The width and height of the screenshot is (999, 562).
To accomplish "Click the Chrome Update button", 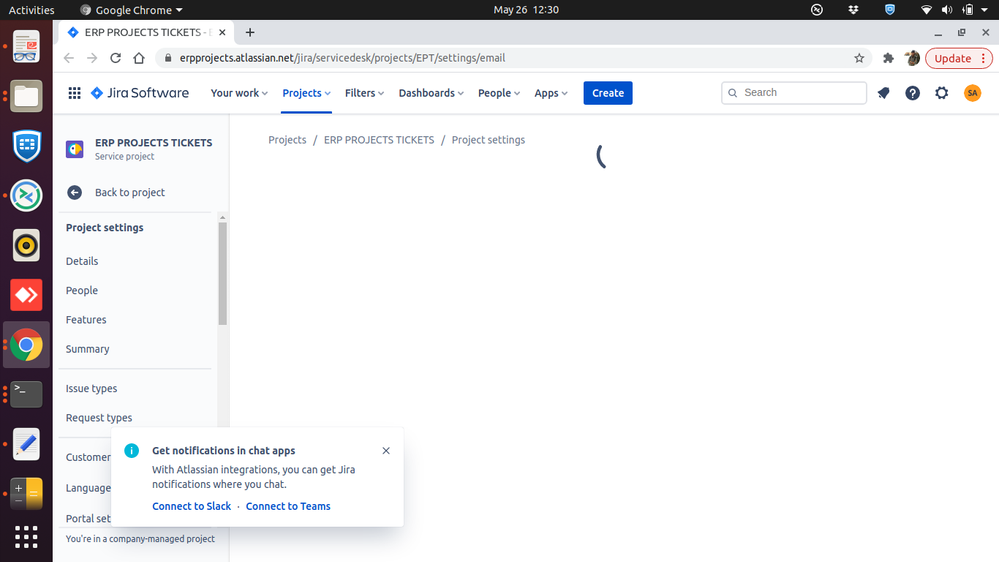I will point(959,58).
